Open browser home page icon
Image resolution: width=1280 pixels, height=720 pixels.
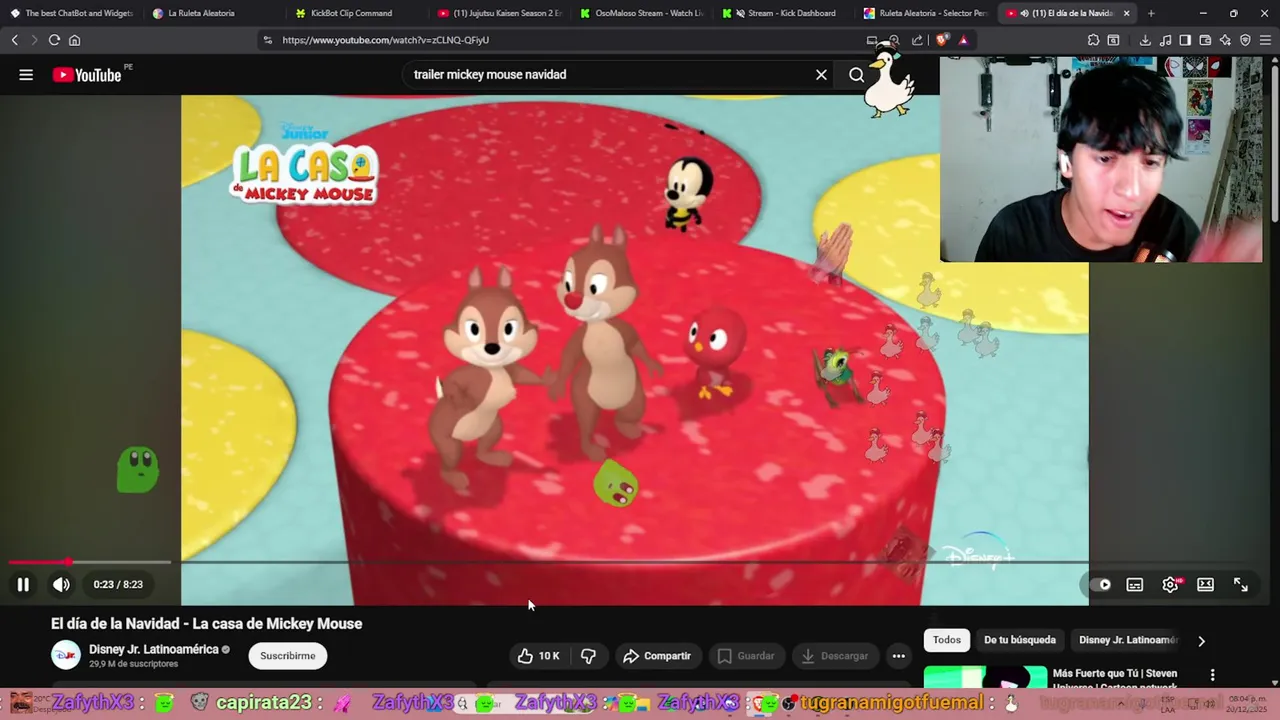[x=74, y=40]
